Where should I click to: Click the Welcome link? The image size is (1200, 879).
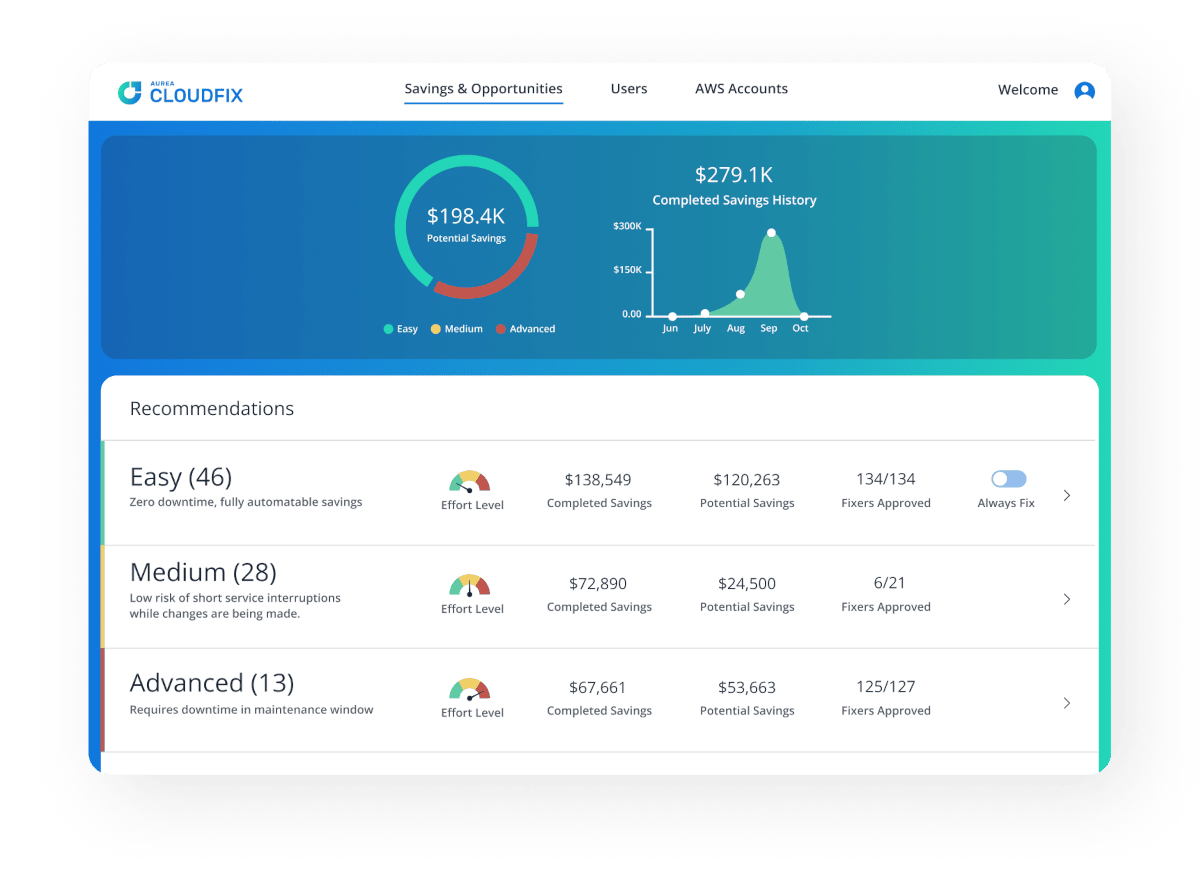coord(1027,89)
